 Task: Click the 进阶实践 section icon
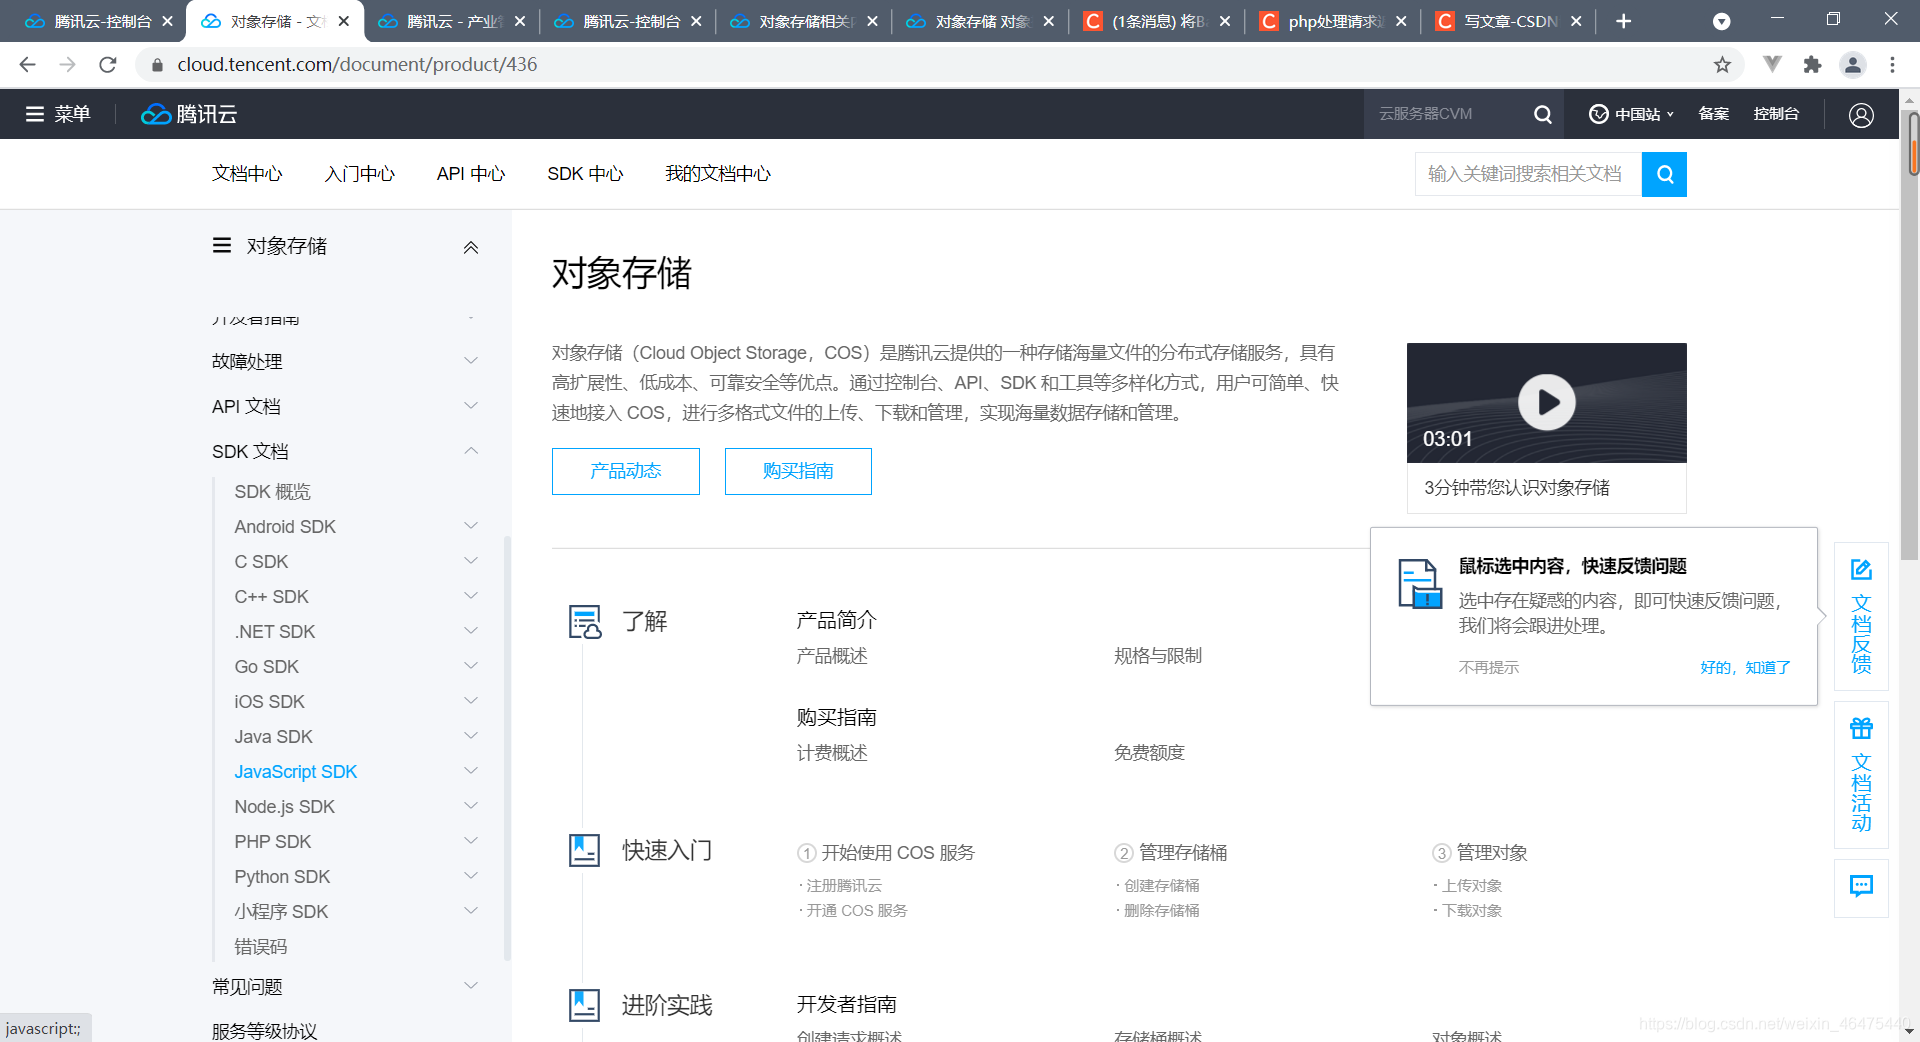click(x=585, y=1006)
